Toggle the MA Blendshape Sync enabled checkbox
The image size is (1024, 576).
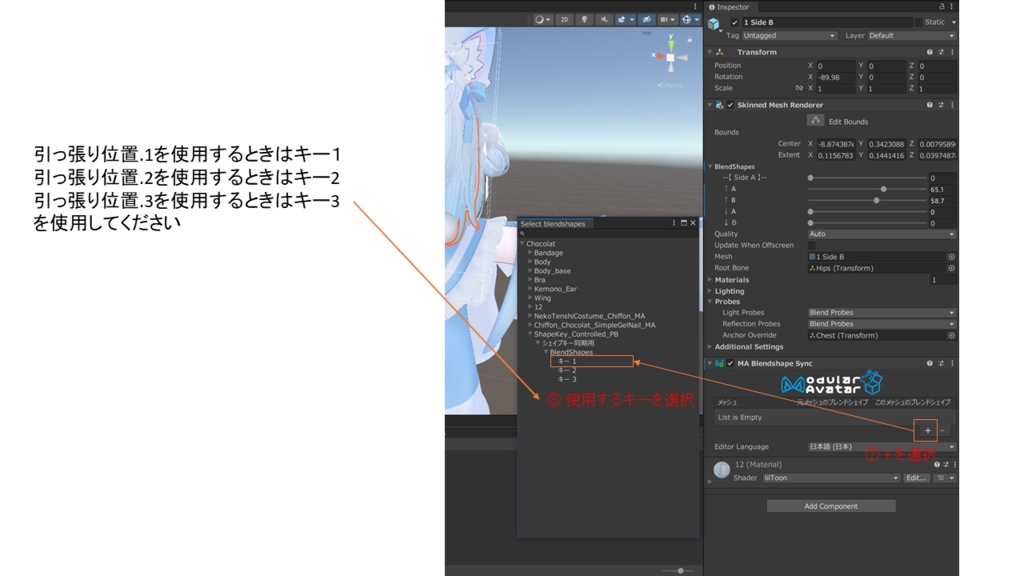(x=730, y=363)
